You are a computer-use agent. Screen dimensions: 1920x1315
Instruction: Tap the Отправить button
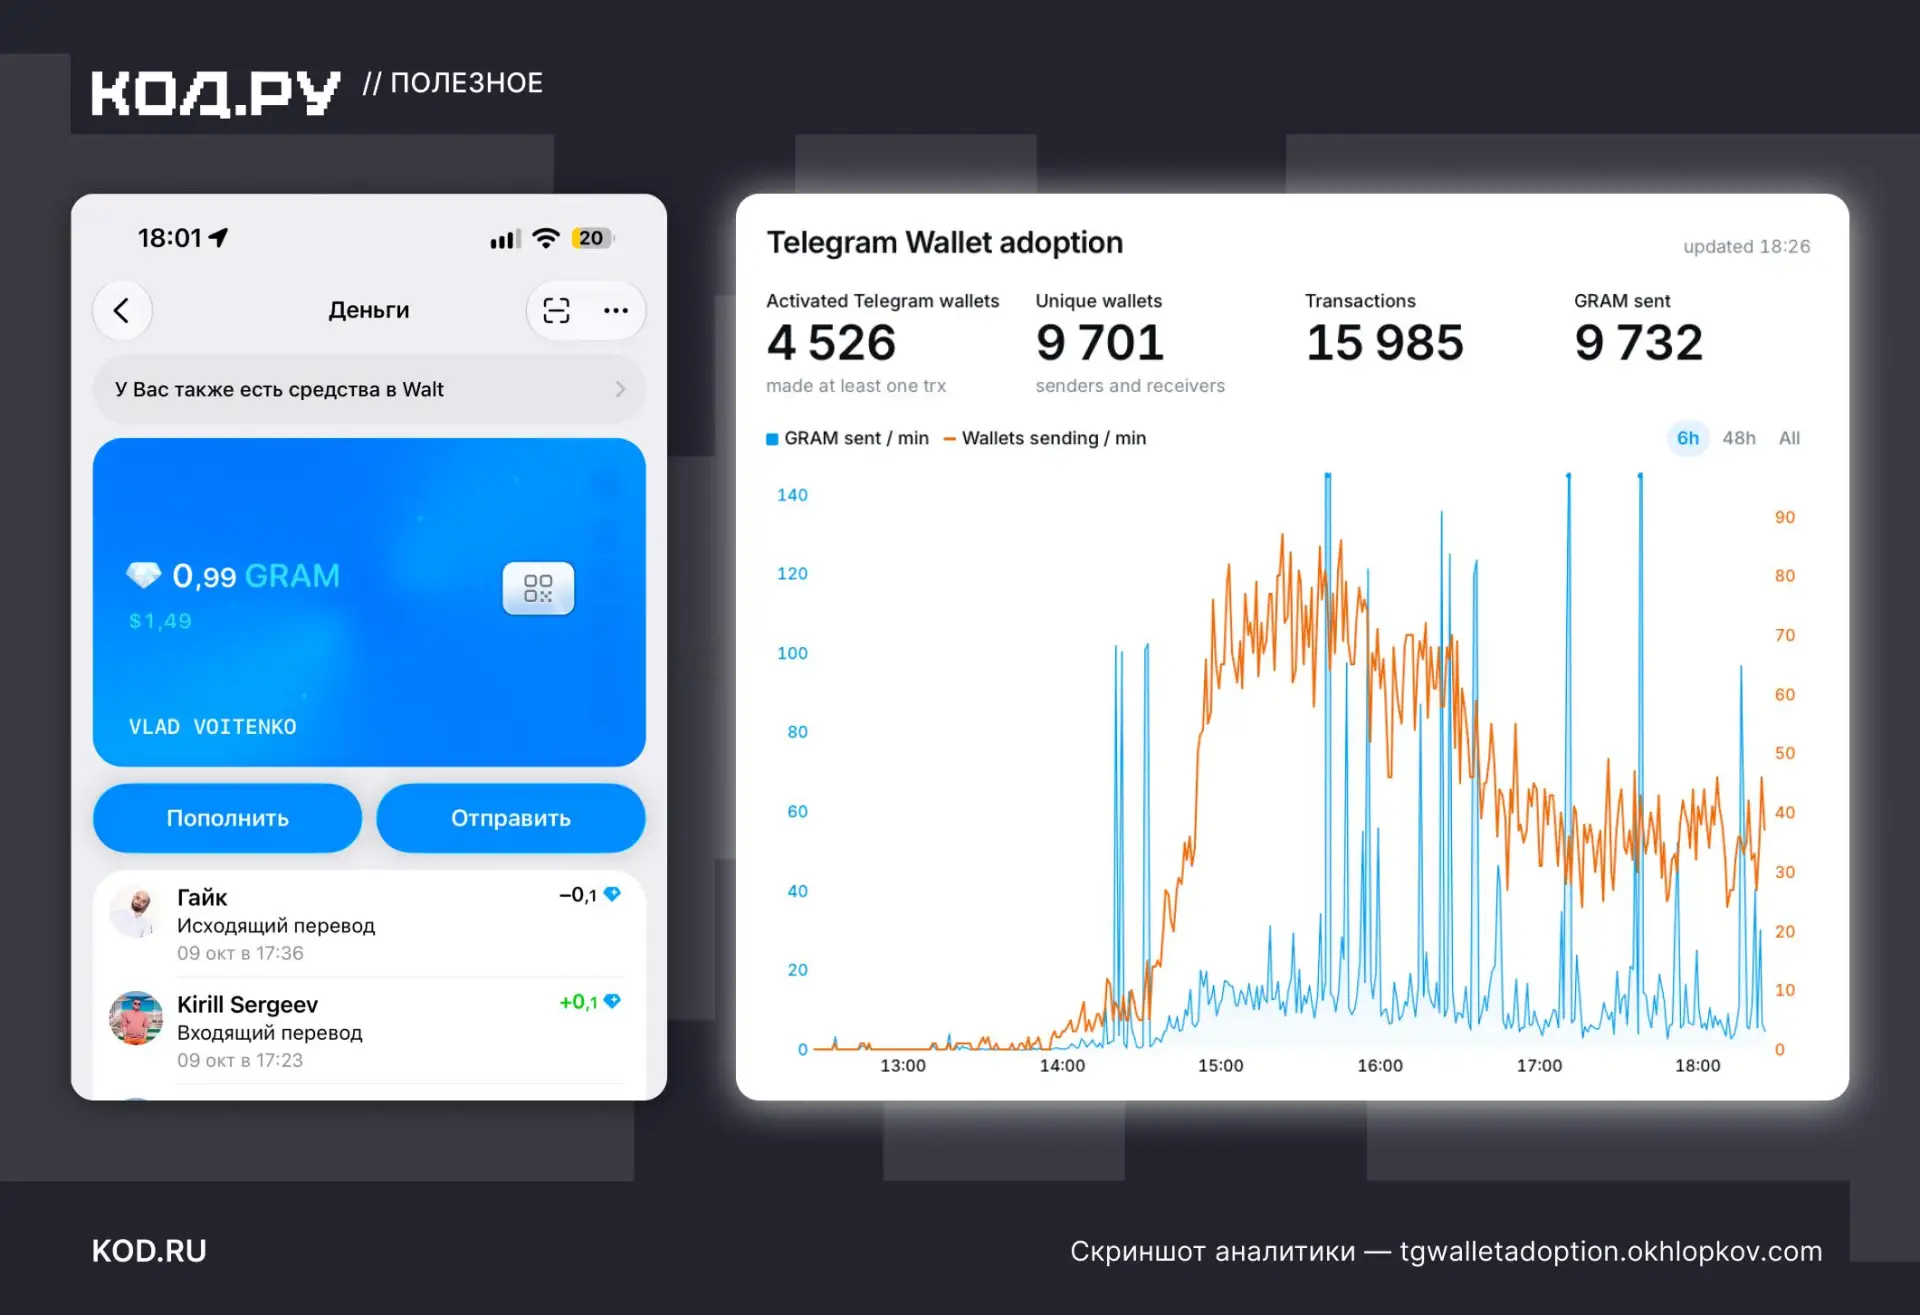(x=510, y=818)
